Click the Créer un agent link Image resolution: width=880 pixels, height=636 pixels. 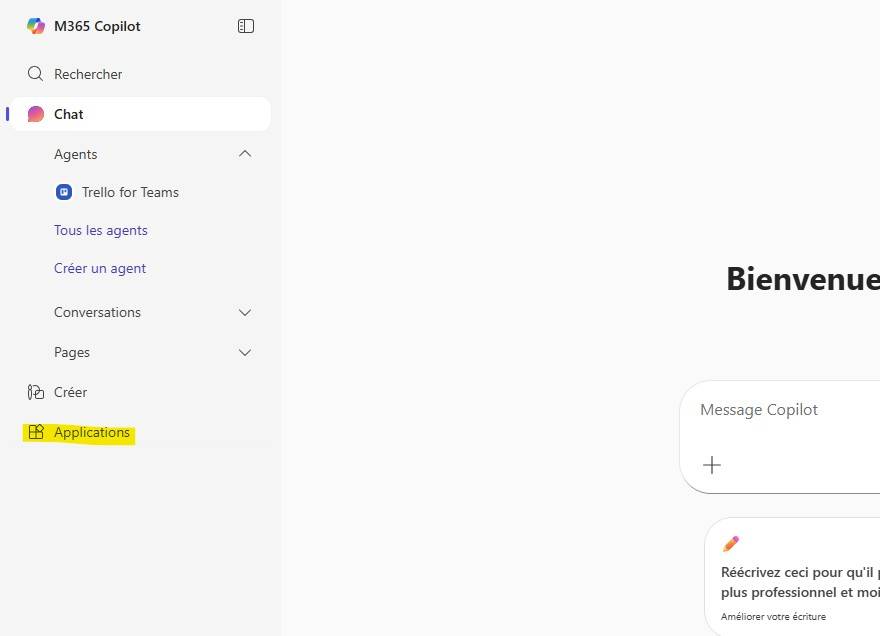100,268
